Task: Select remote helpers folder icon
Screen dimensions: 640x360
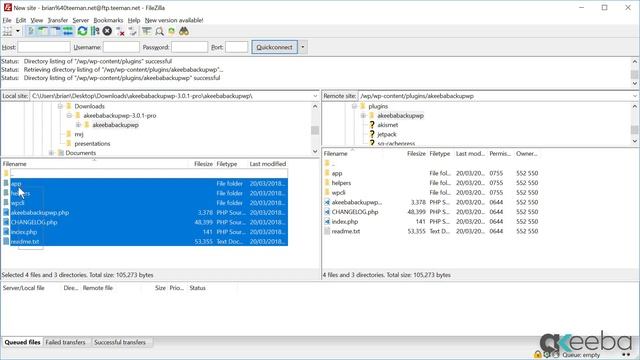Action: [327, 183]
